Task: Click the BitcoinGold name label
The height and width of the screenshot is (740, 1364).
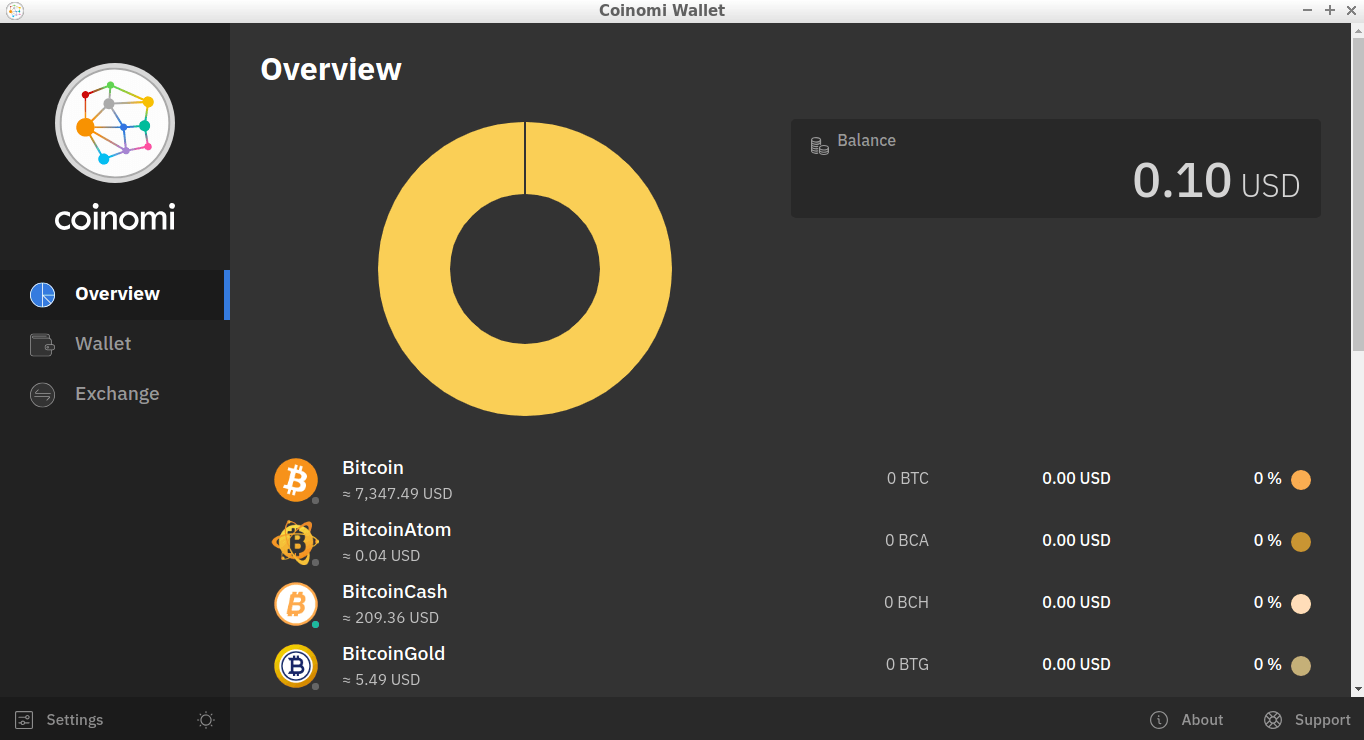Action: (394, 654)
